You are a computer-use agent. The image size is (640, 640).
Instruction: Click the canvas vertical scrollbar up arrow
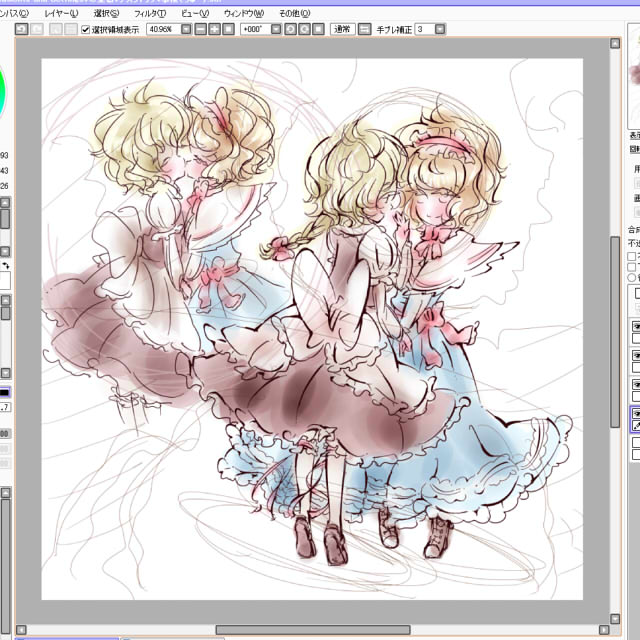pos(615,44)
